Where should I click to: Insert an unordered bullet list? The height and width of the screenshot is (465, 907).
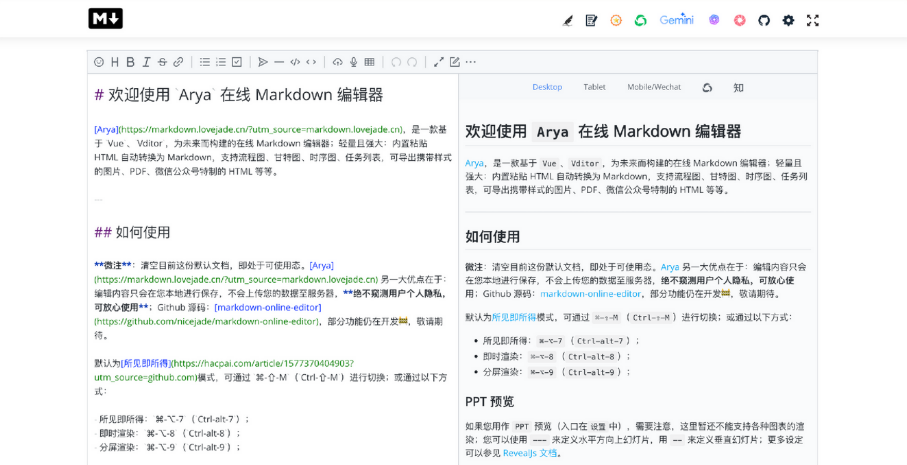click(205, 62)
